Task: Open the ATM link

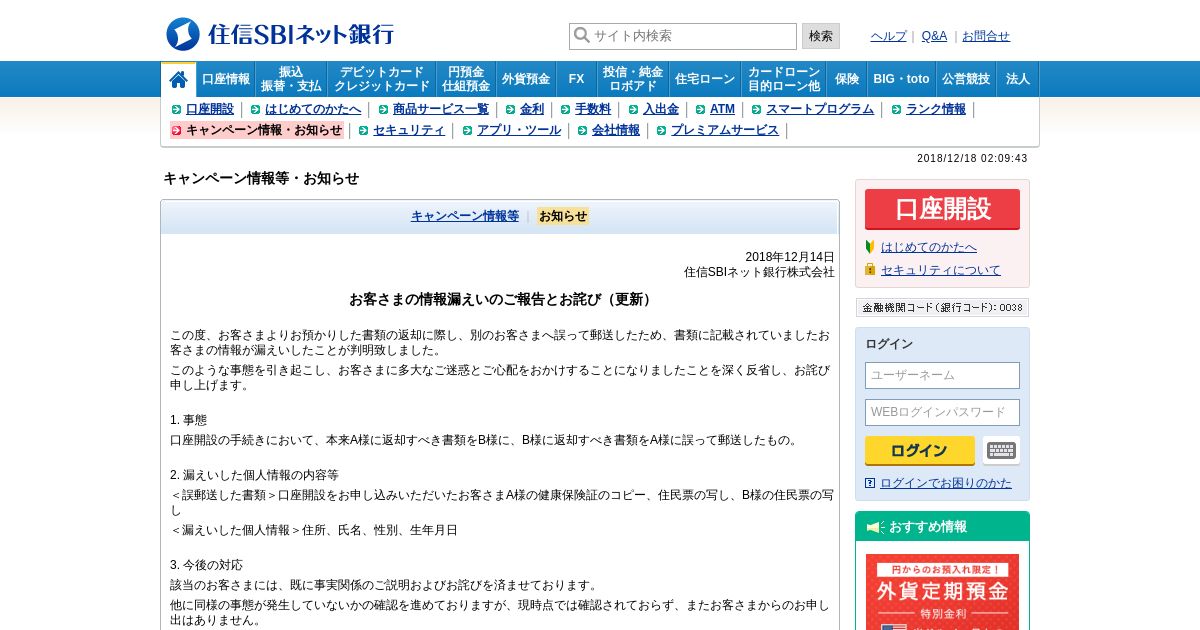Action: pos(722,109)
